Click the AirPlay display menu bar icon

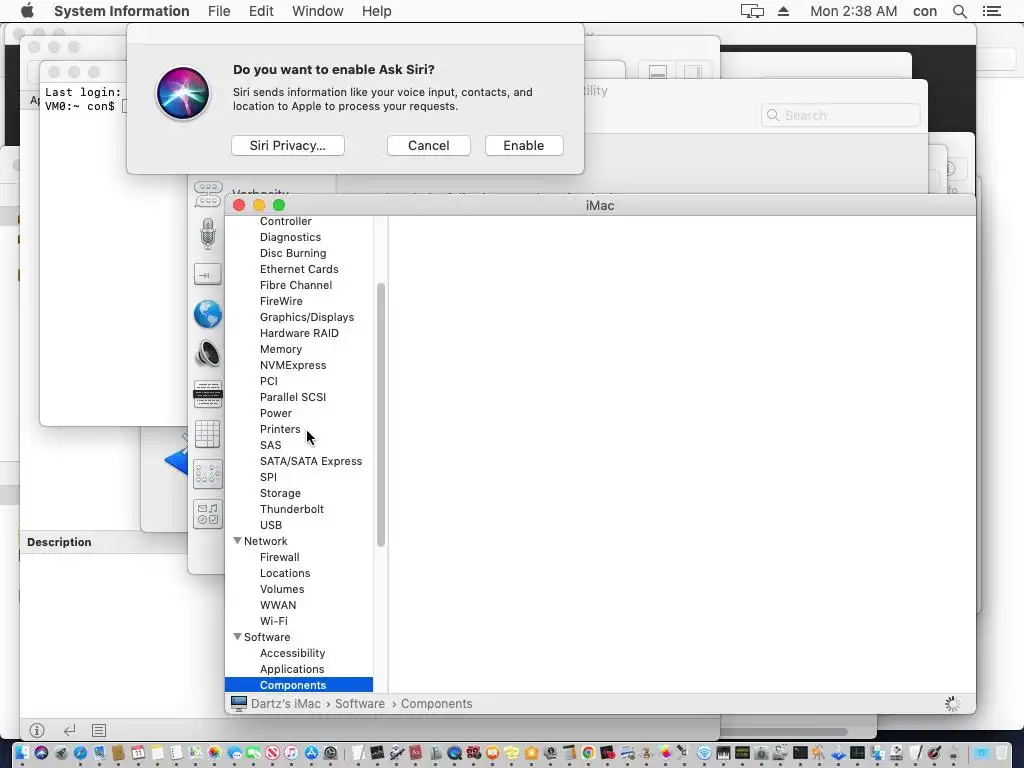(752, 11)
